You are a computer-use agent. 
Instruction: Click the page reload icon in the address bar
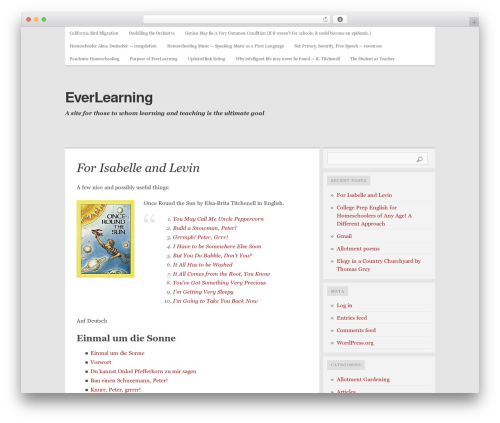click(x=325, y=19)
